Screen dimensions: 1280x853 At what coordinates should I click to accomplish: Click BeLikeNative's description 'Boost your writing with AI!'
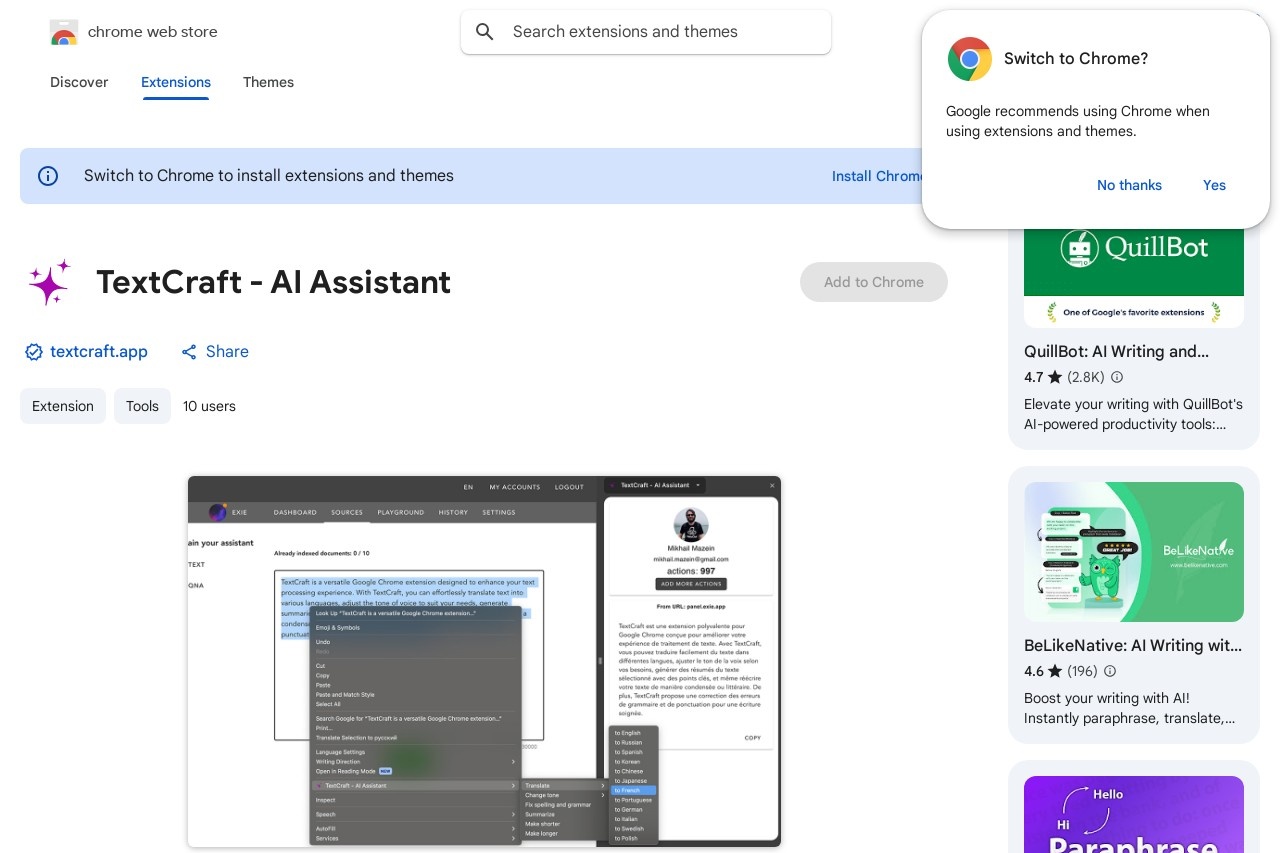[x=1107, y=698]
